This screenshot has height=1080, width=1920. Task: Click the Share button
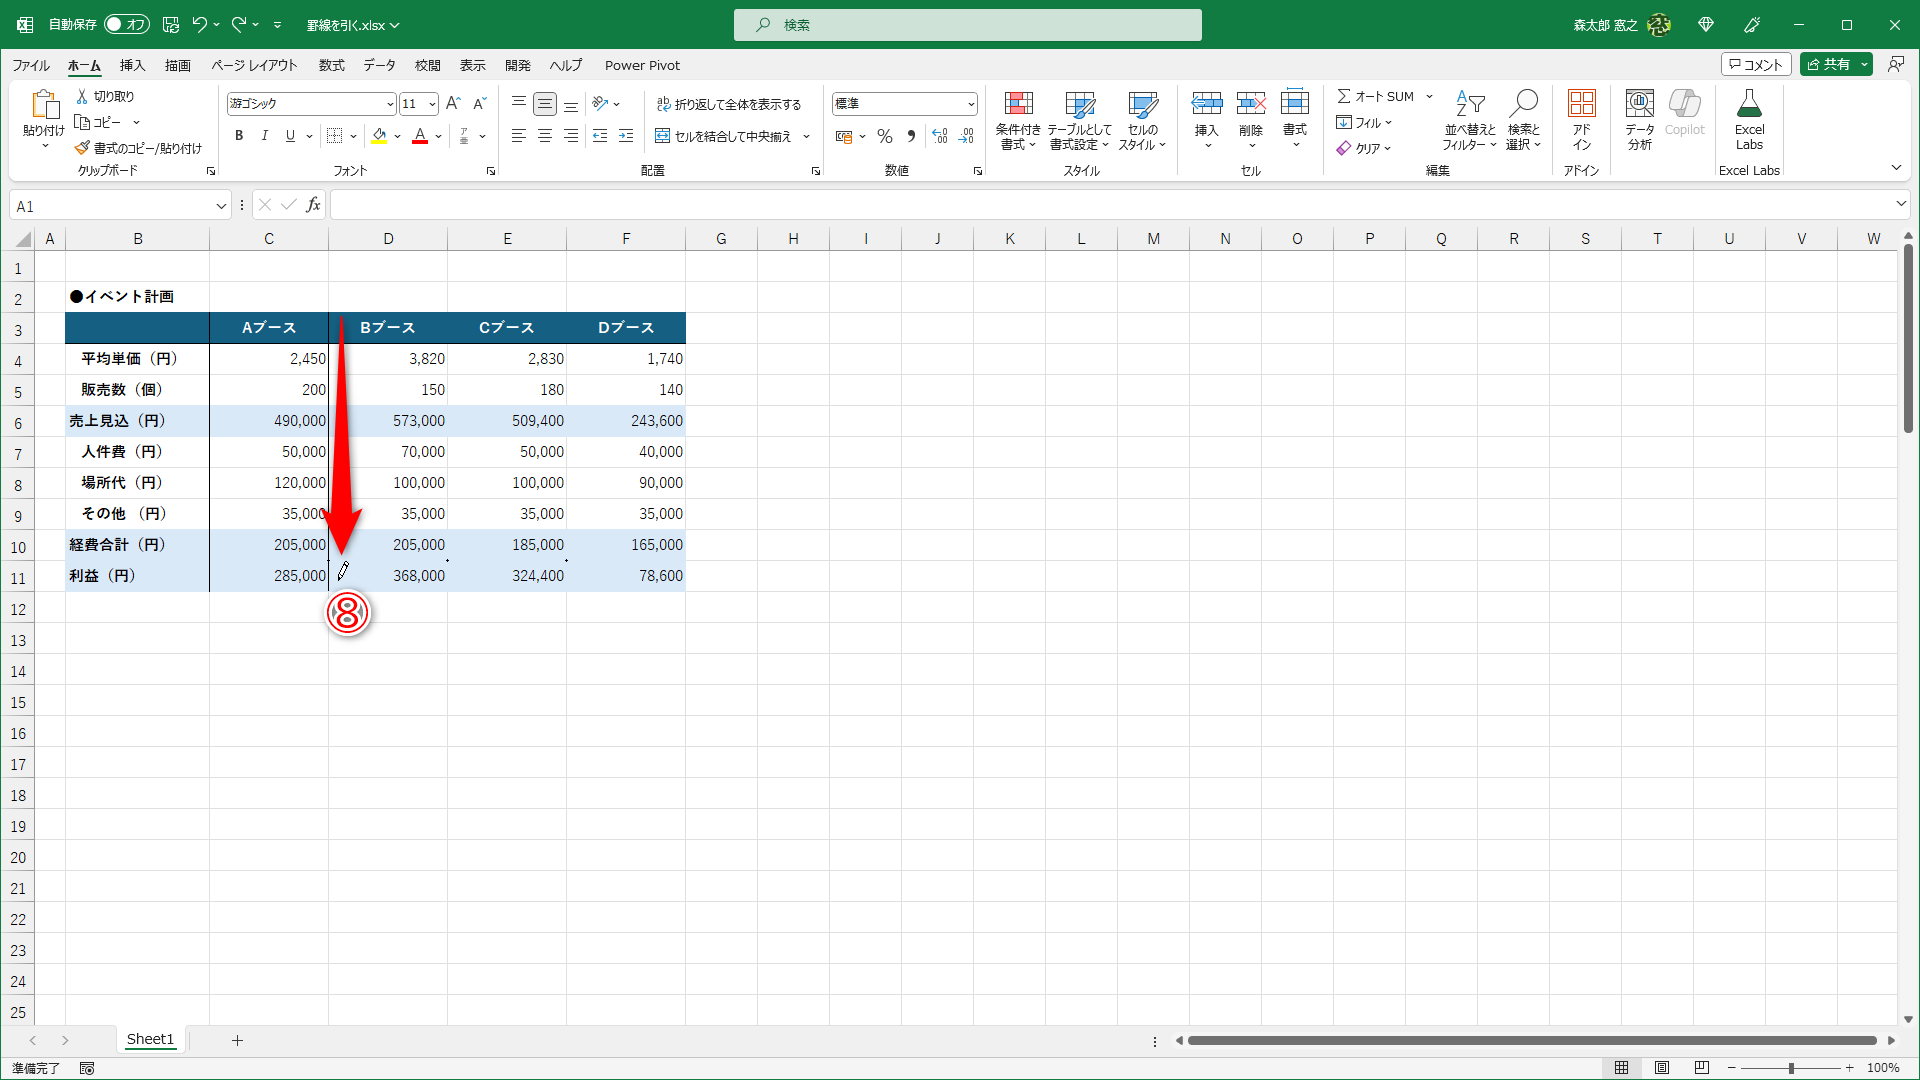point(1828,64)
